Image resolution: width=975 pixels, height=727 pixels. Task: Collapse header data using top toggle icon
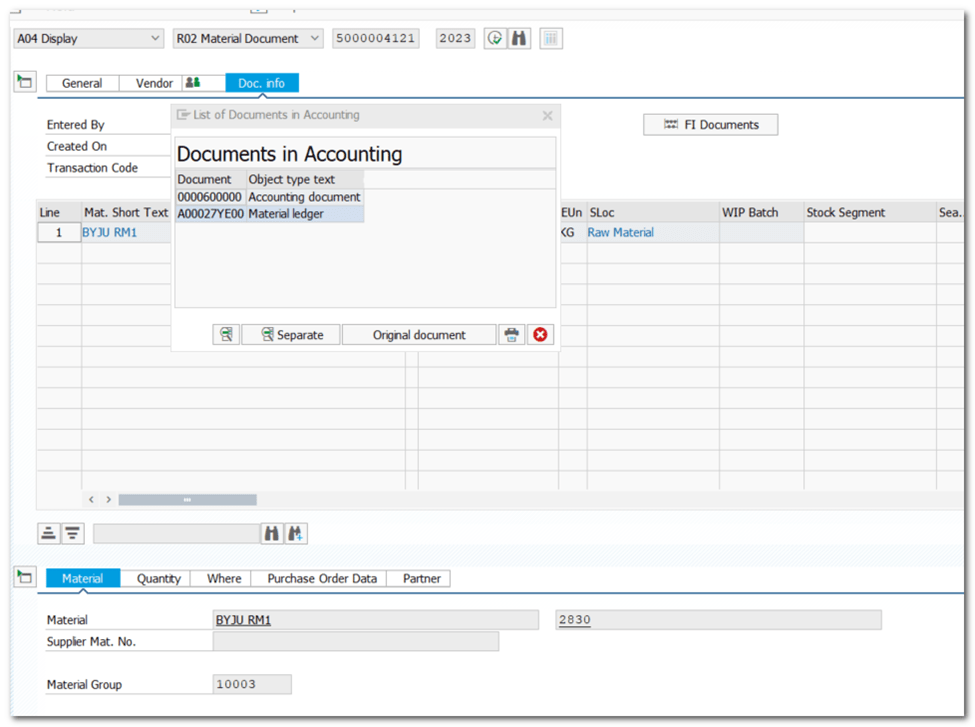click(25, 82)
